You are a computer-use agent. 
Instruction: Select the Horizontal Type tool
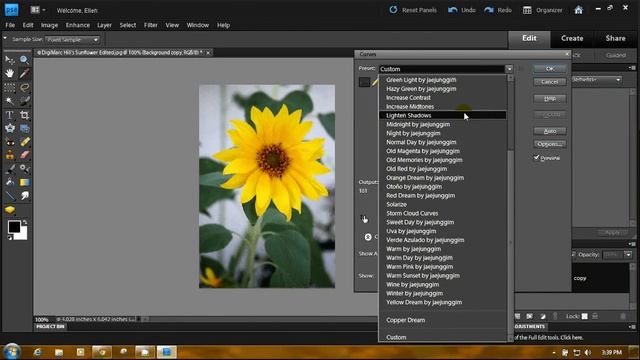click(9, 115)
